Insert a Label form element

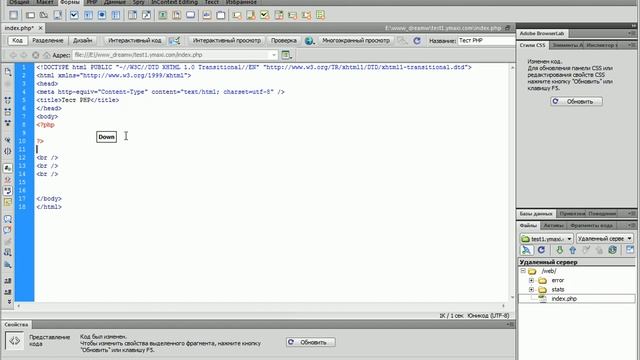pos(207,15)
